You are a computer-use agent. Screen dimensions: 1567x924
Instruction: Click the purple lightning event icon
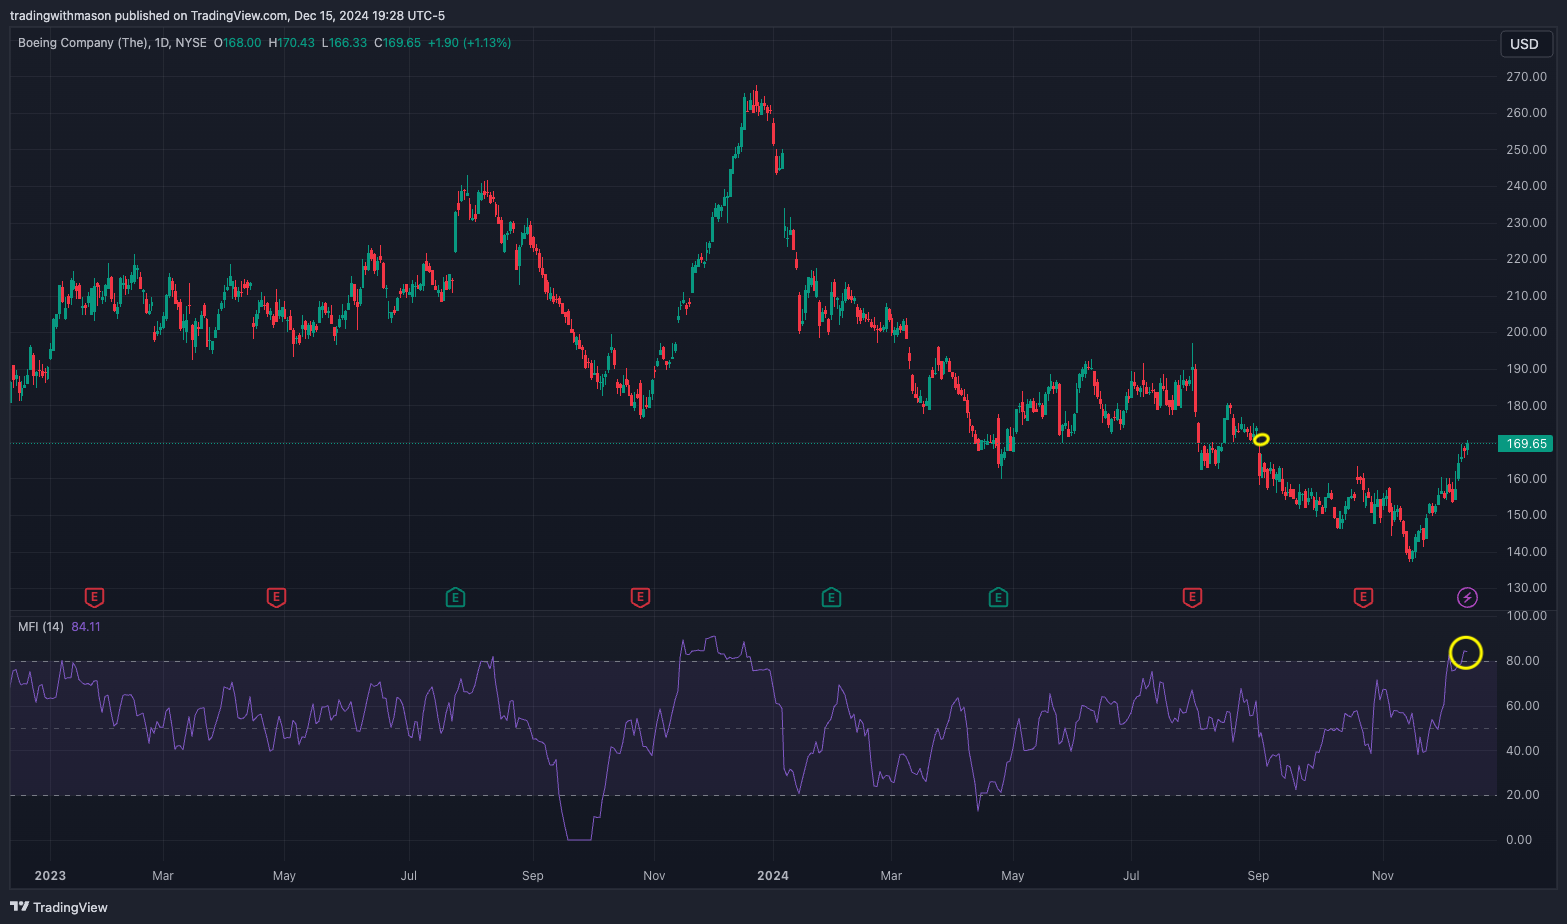click(1467, 597)
